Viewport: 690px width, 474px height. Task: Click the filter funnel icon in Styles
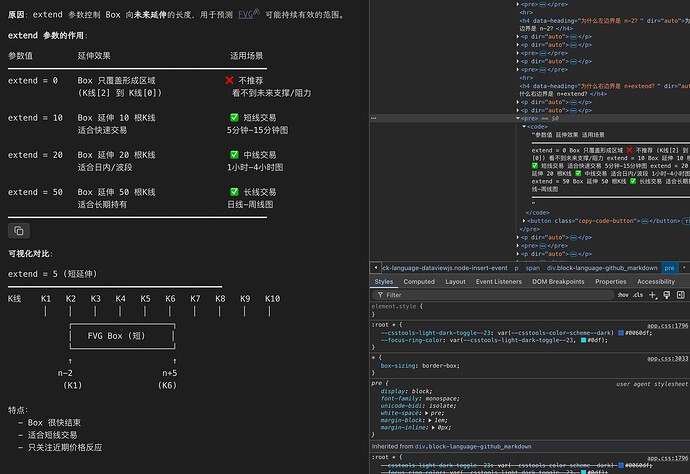379,295
